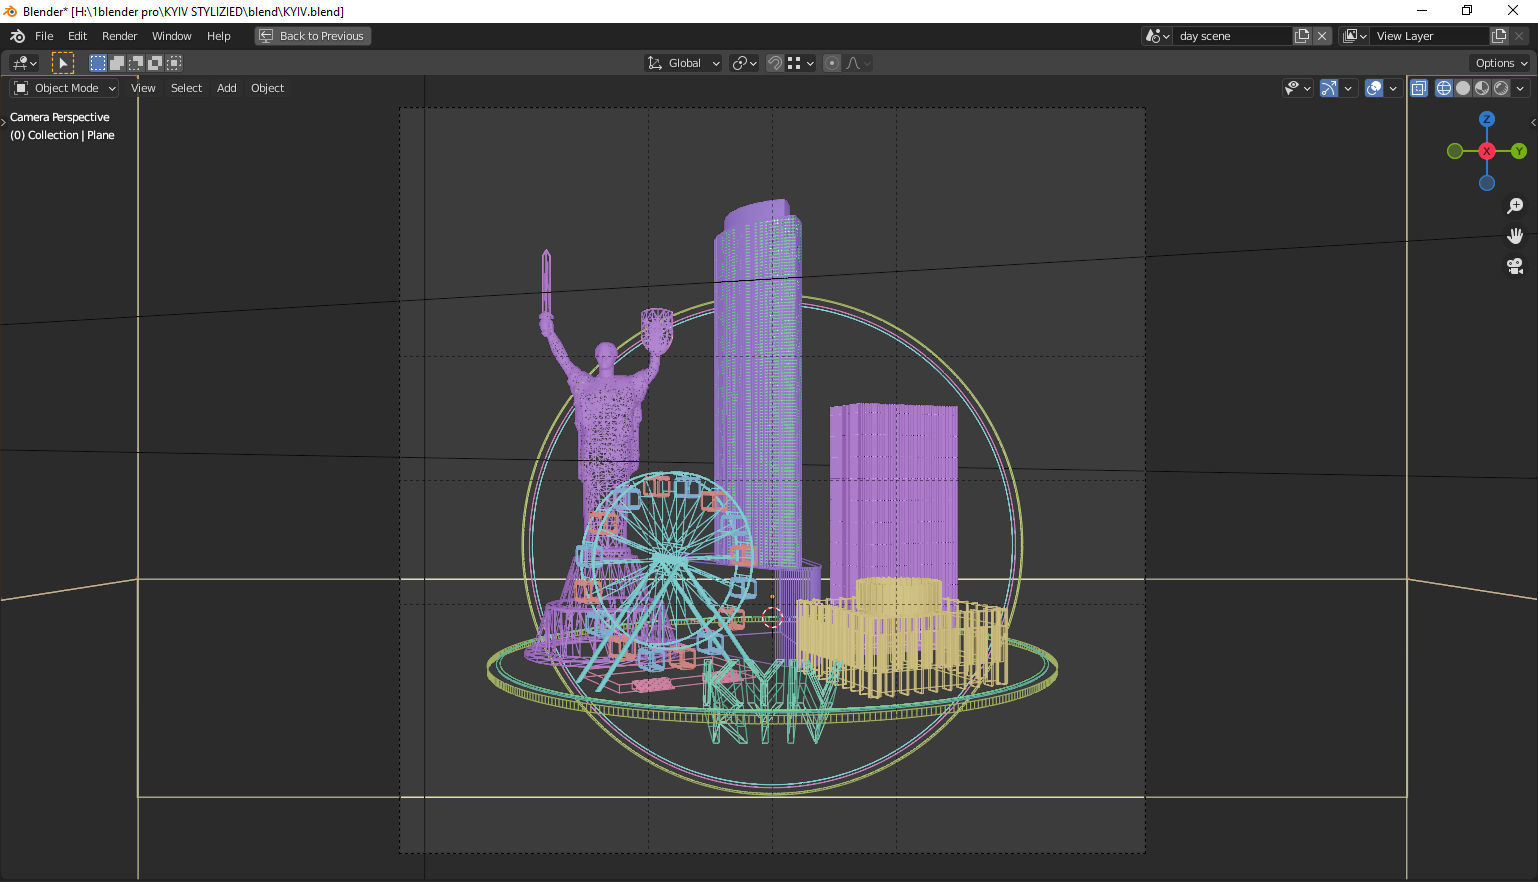Open the shading options dropdown arrow
The height and width of the screenshot is (882, 1538).
coord(1520,88)
